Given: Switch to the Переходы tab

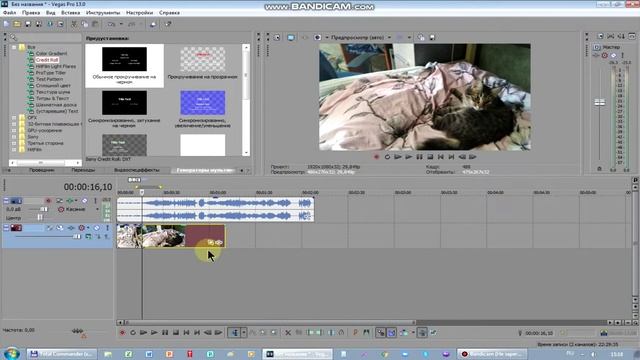Looking at the screenshot, I should point(83,170).
